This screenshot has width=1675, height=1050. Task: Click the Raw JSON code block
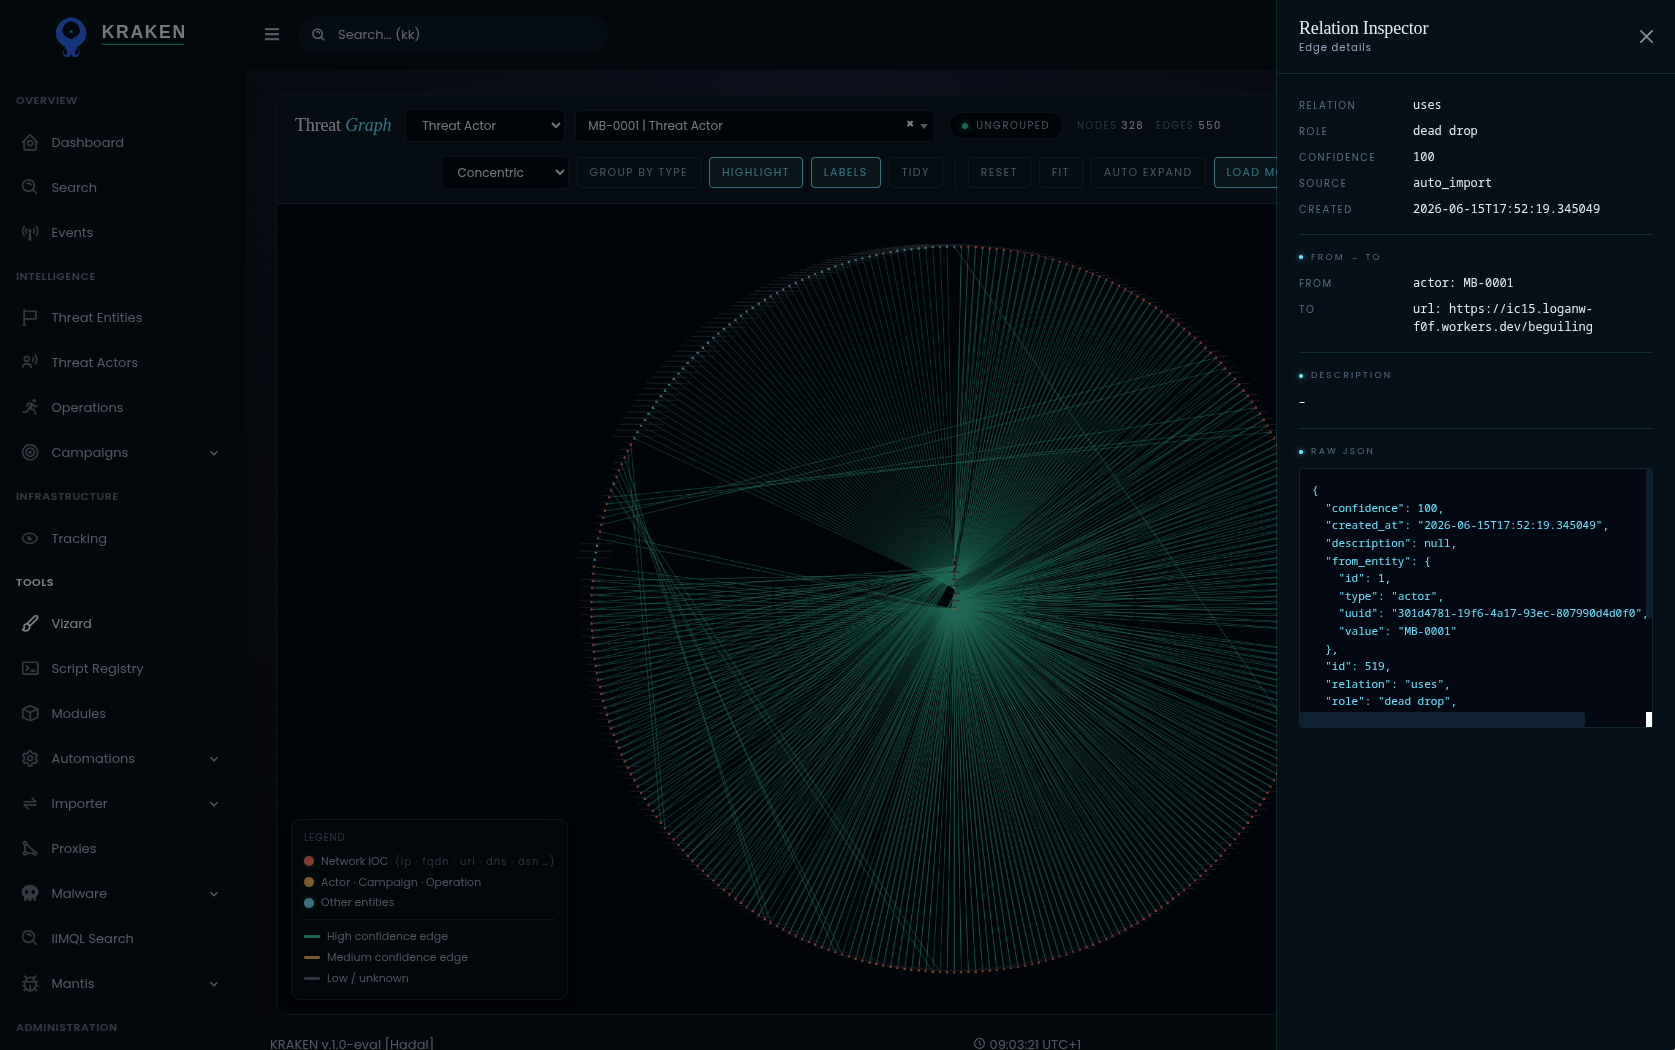pyautogui.click(x=1475, y=597)
